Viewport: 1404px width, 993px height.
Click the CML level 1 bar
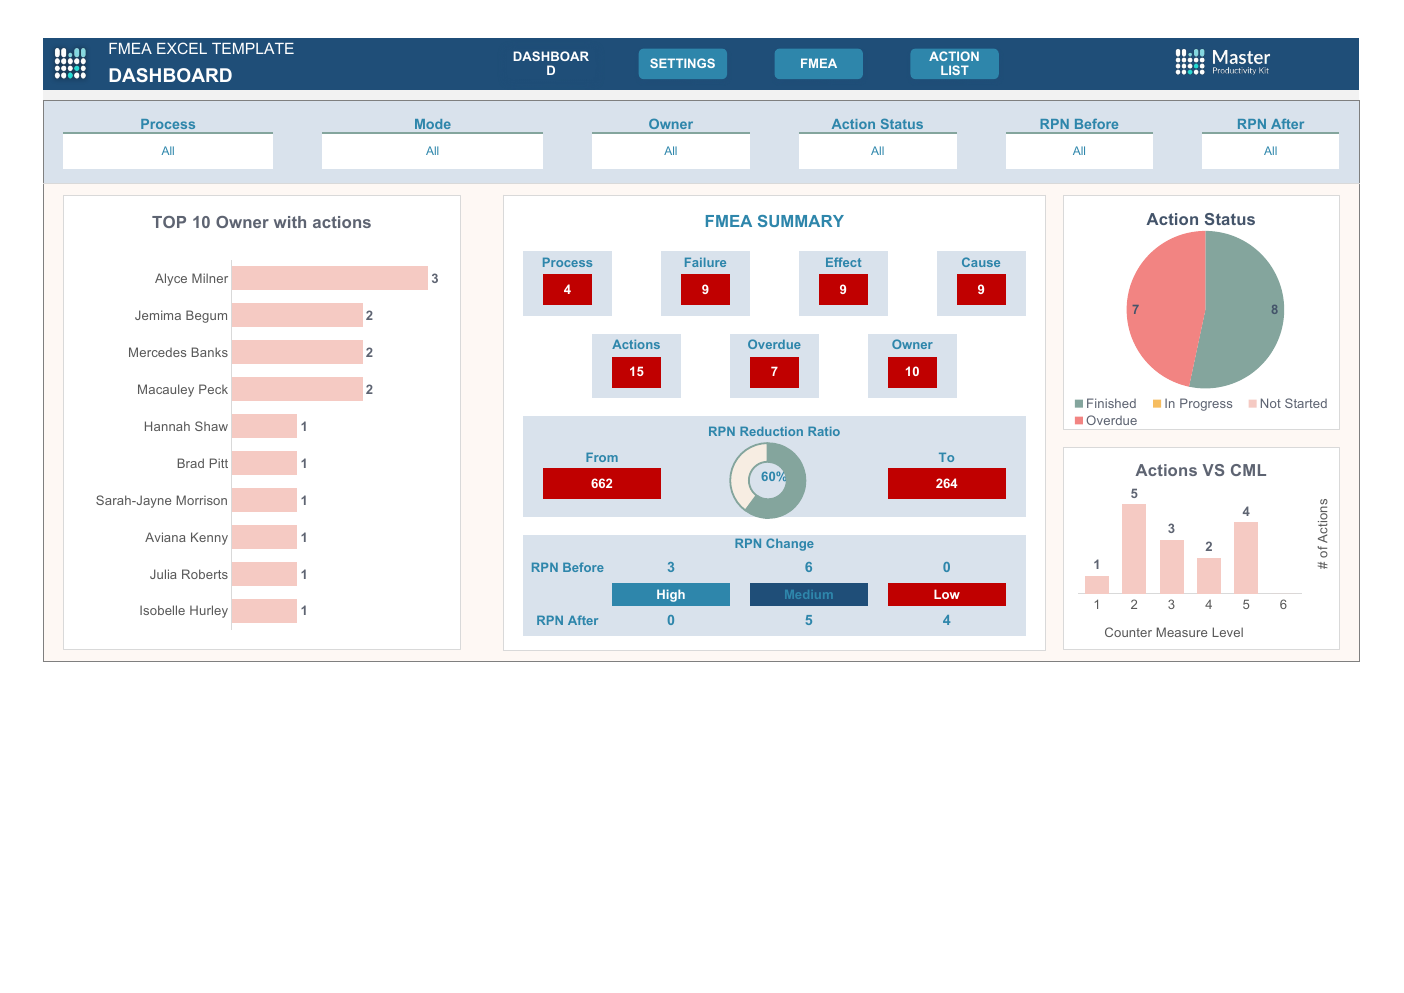coord(1097,584)
